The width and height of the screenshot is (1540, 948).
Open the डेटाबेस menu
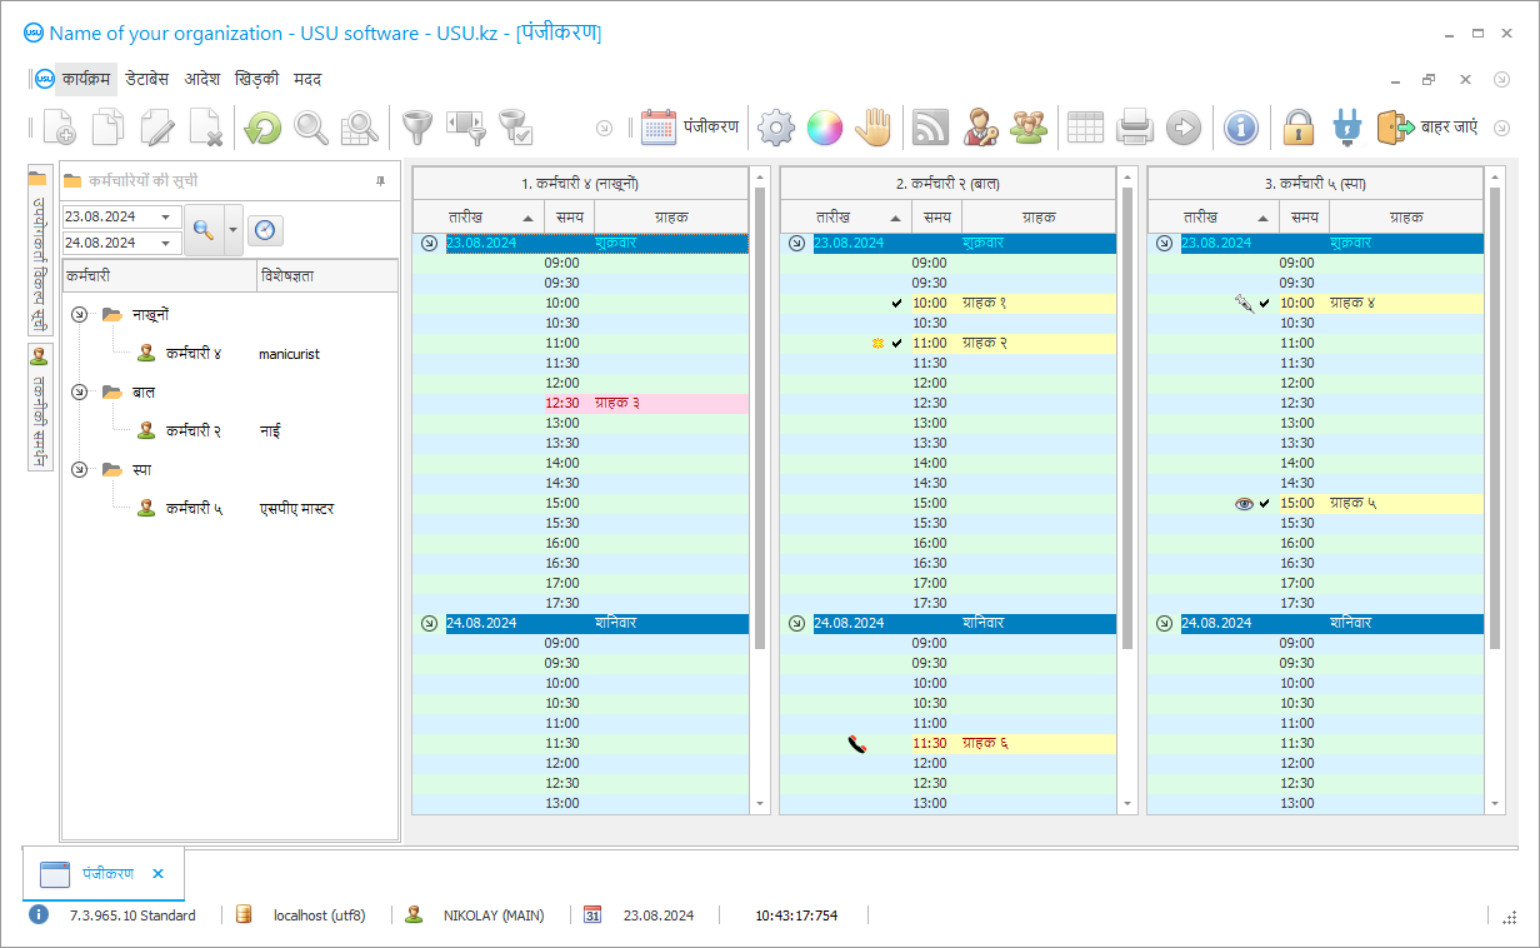[x=147, y=79]
